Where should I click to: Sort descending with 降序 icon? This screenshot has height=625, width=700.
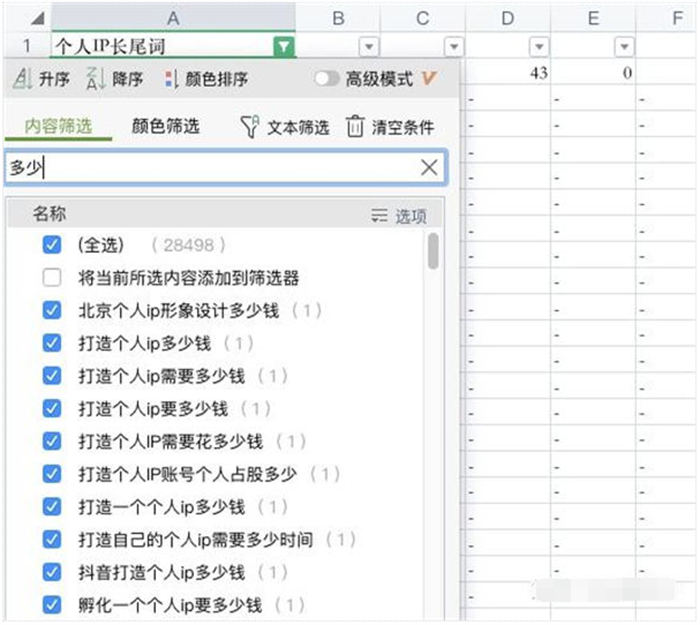[x=96, y=79]
